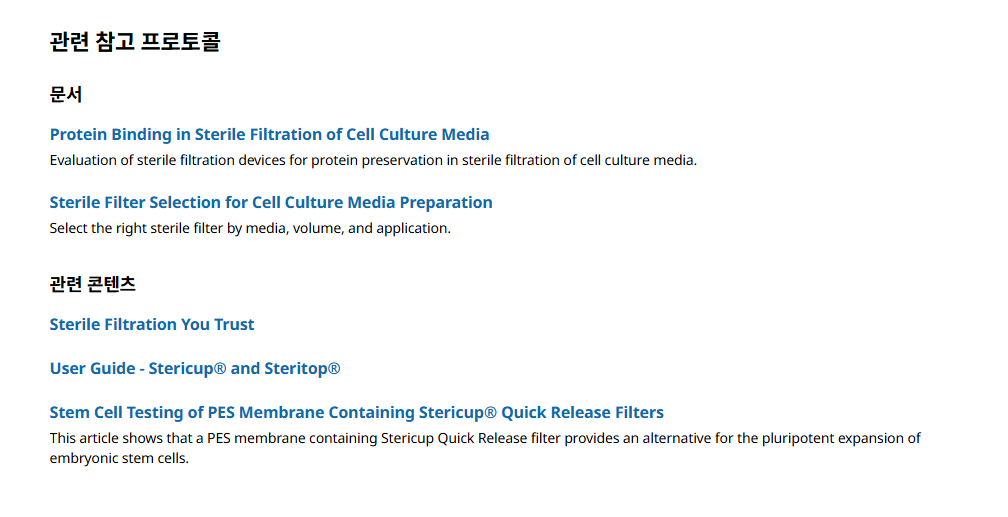Click the ® symbol after Steritop
Image resolution: width=1008 pixels, height=517 pixels.
point(334,369)
